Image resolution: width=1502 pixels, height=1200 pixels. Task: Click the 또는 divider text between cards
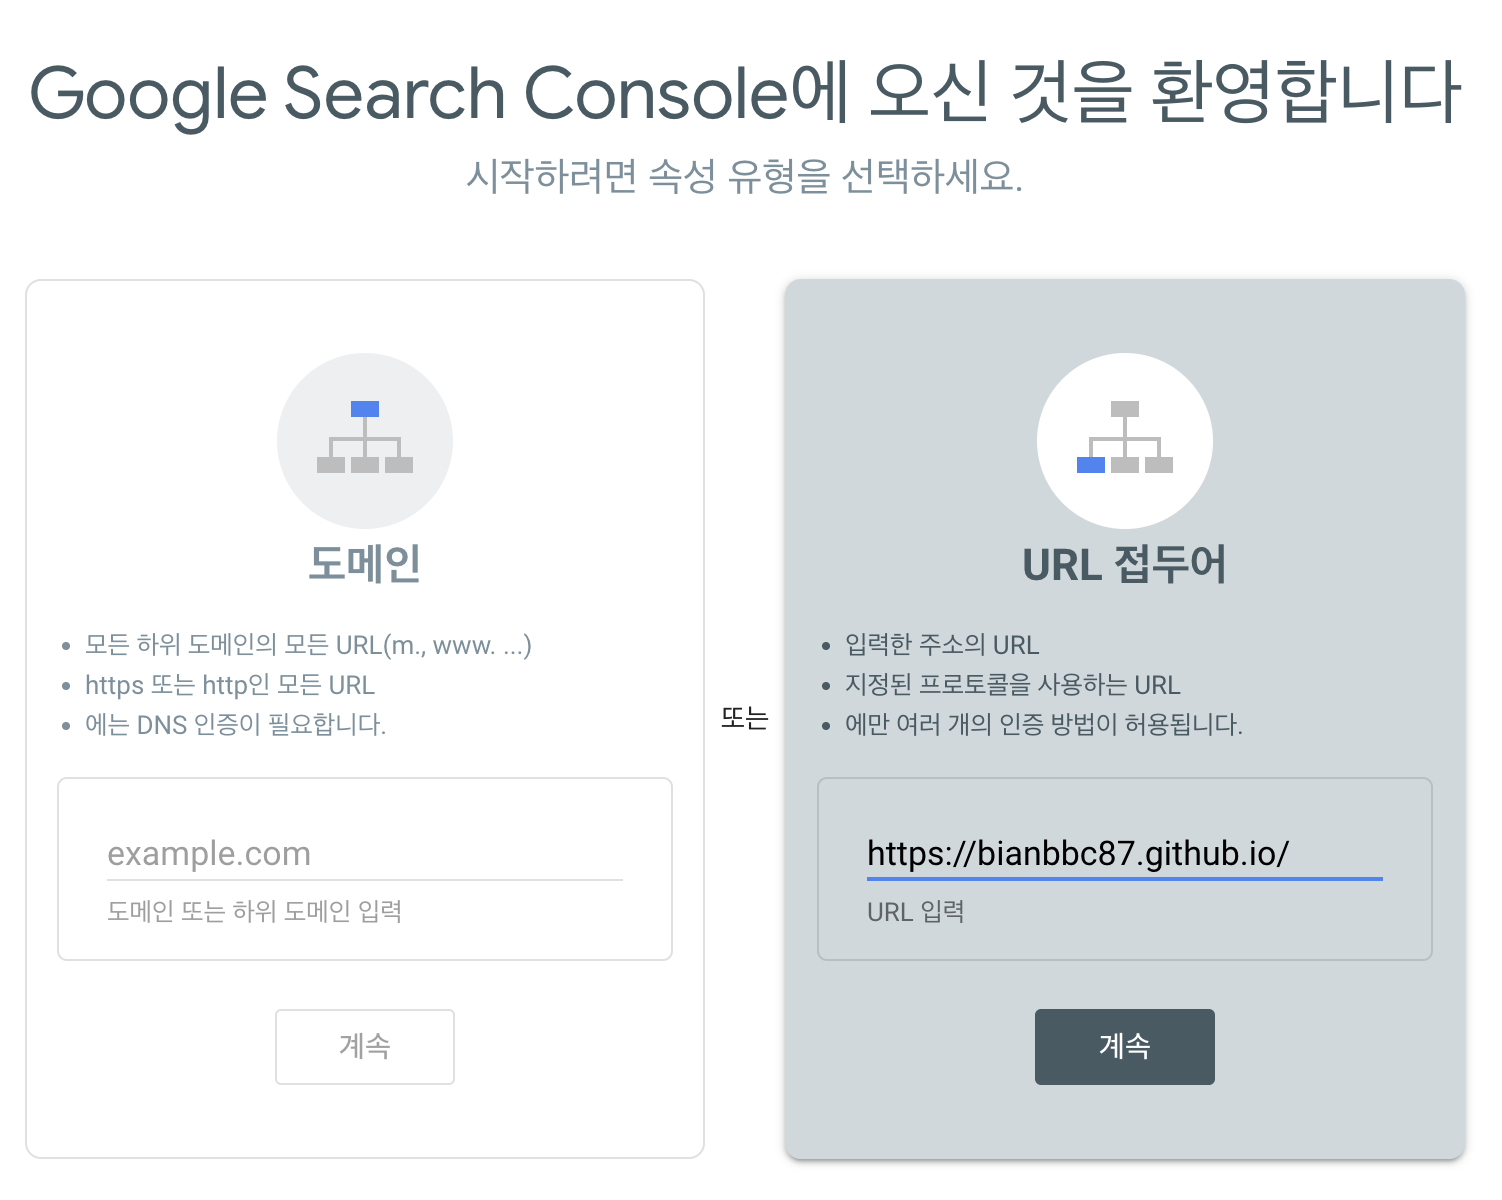tap(745, 718)
